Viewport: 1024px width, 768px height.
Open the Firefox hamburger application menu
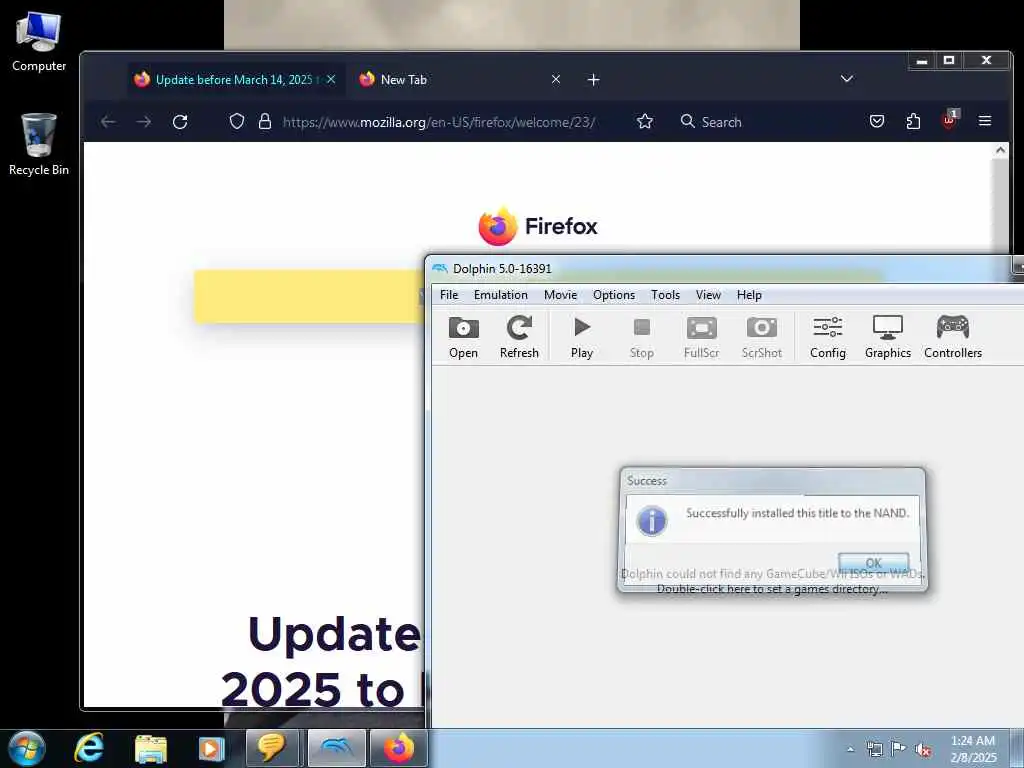tap(985, 121)
